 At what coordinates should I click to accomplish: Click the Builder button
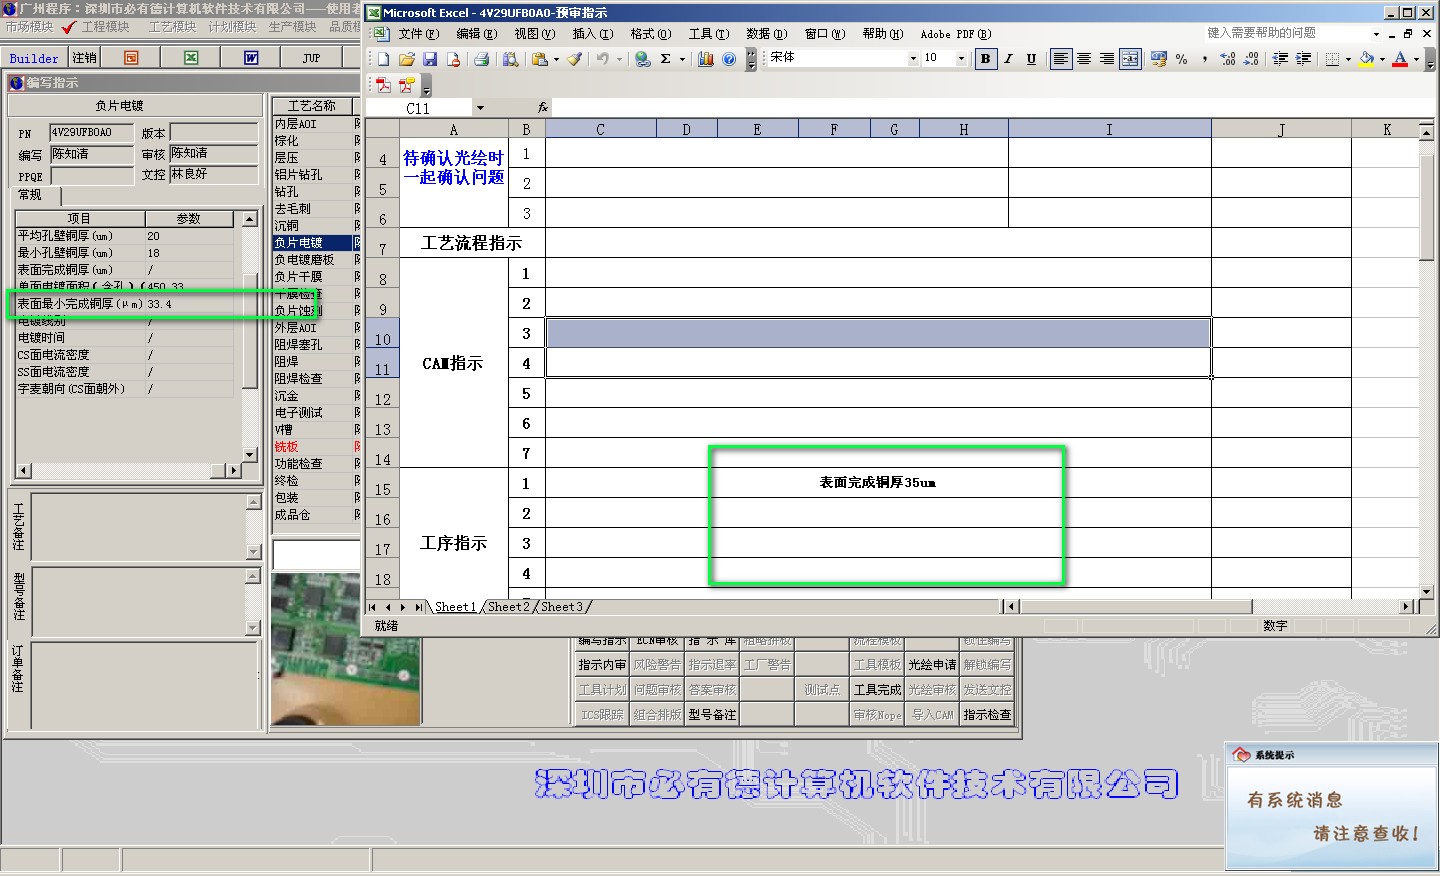pos(34,58)
